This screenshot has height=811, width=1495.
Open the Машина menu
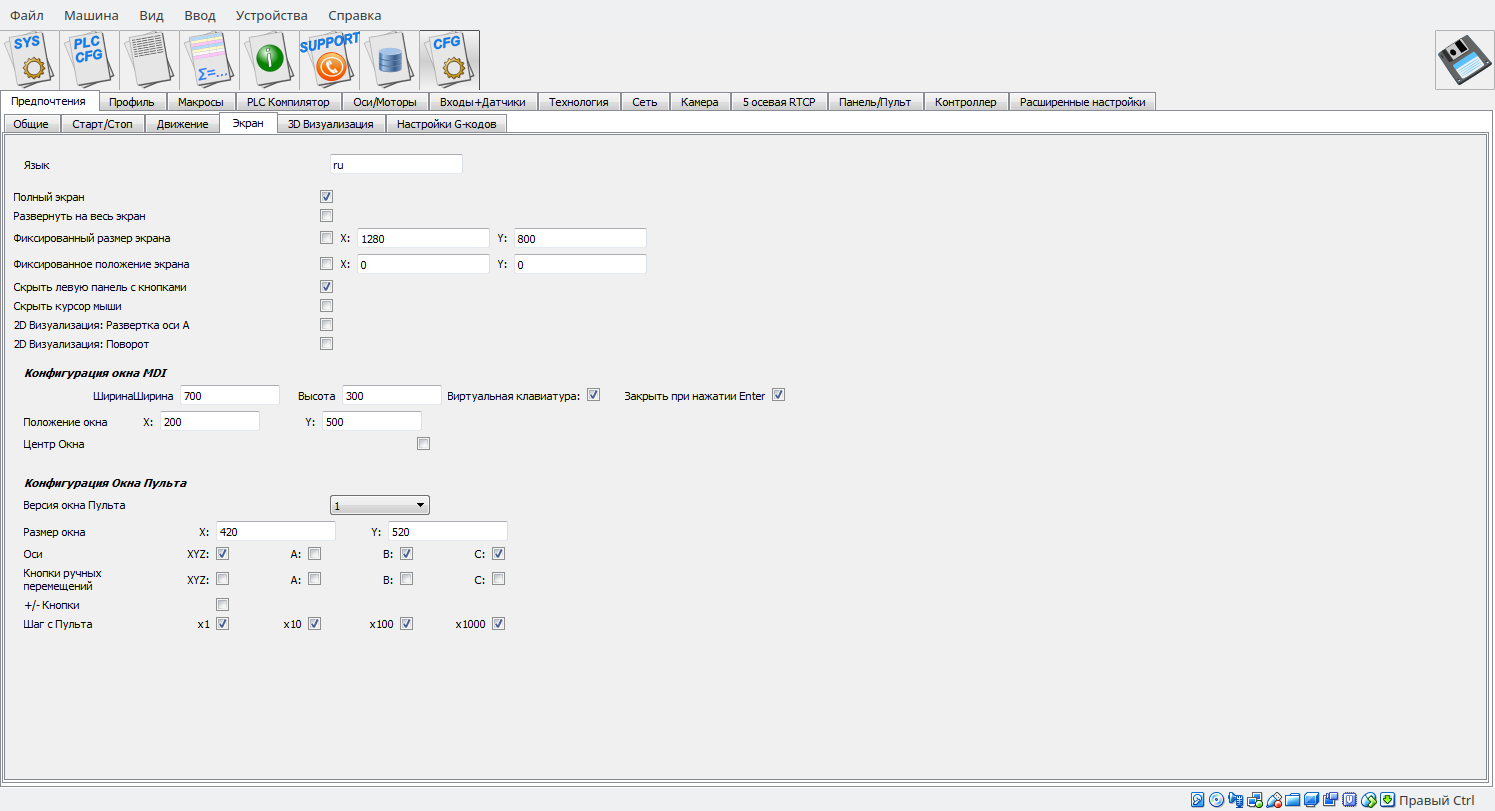pos(91,15)
